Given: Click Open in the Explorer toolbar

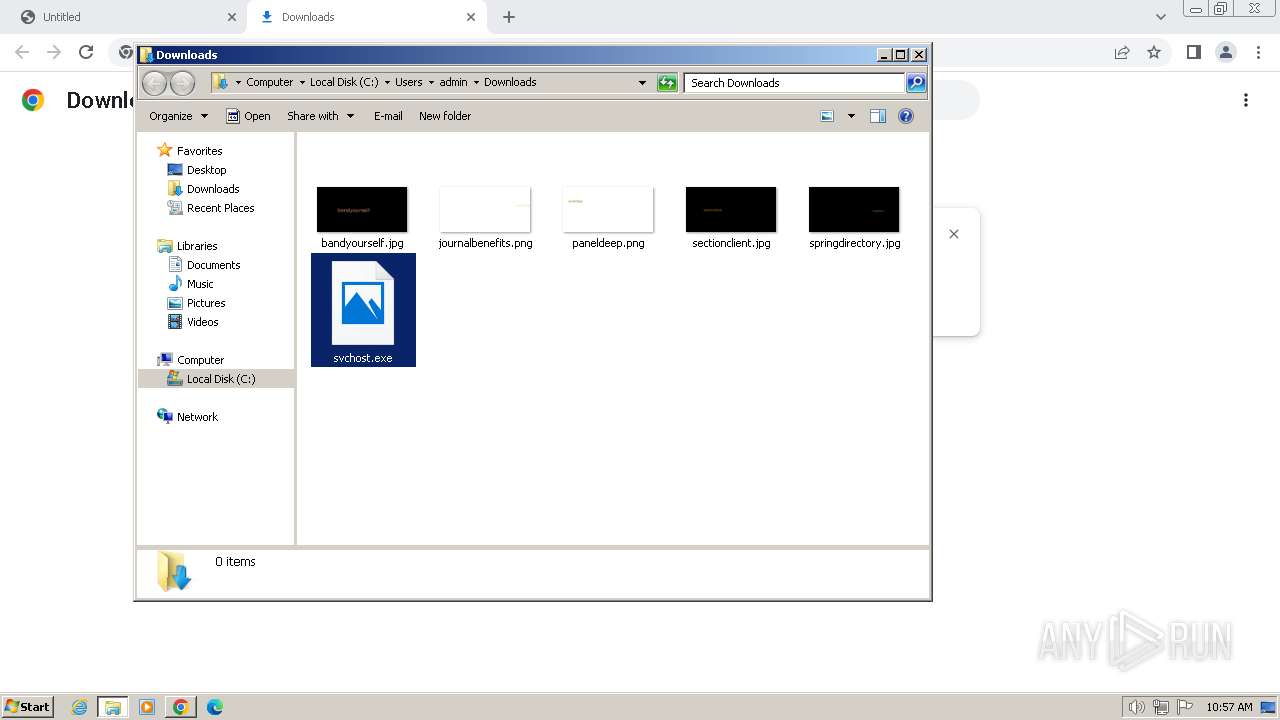Looking at the screenshot, I should pos(248,116).
